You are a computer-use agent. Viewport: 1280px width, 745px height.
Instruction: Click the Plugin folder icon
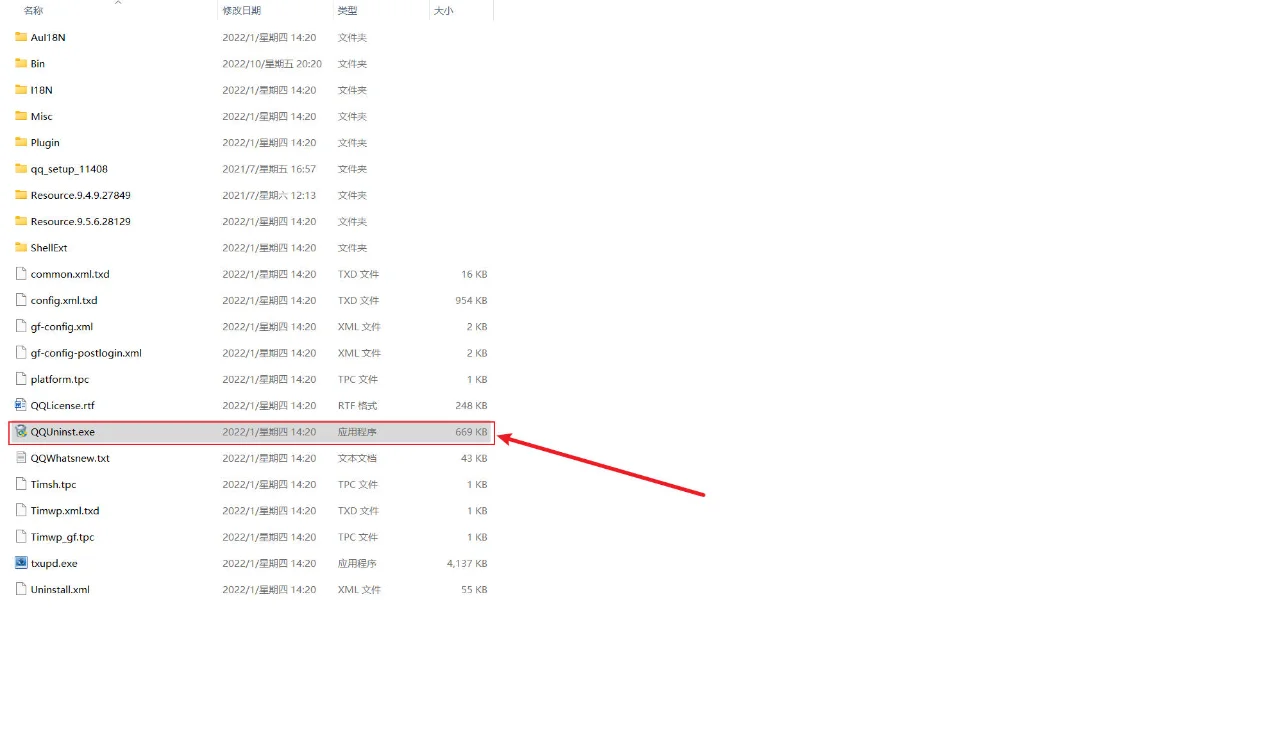(21, 142)
